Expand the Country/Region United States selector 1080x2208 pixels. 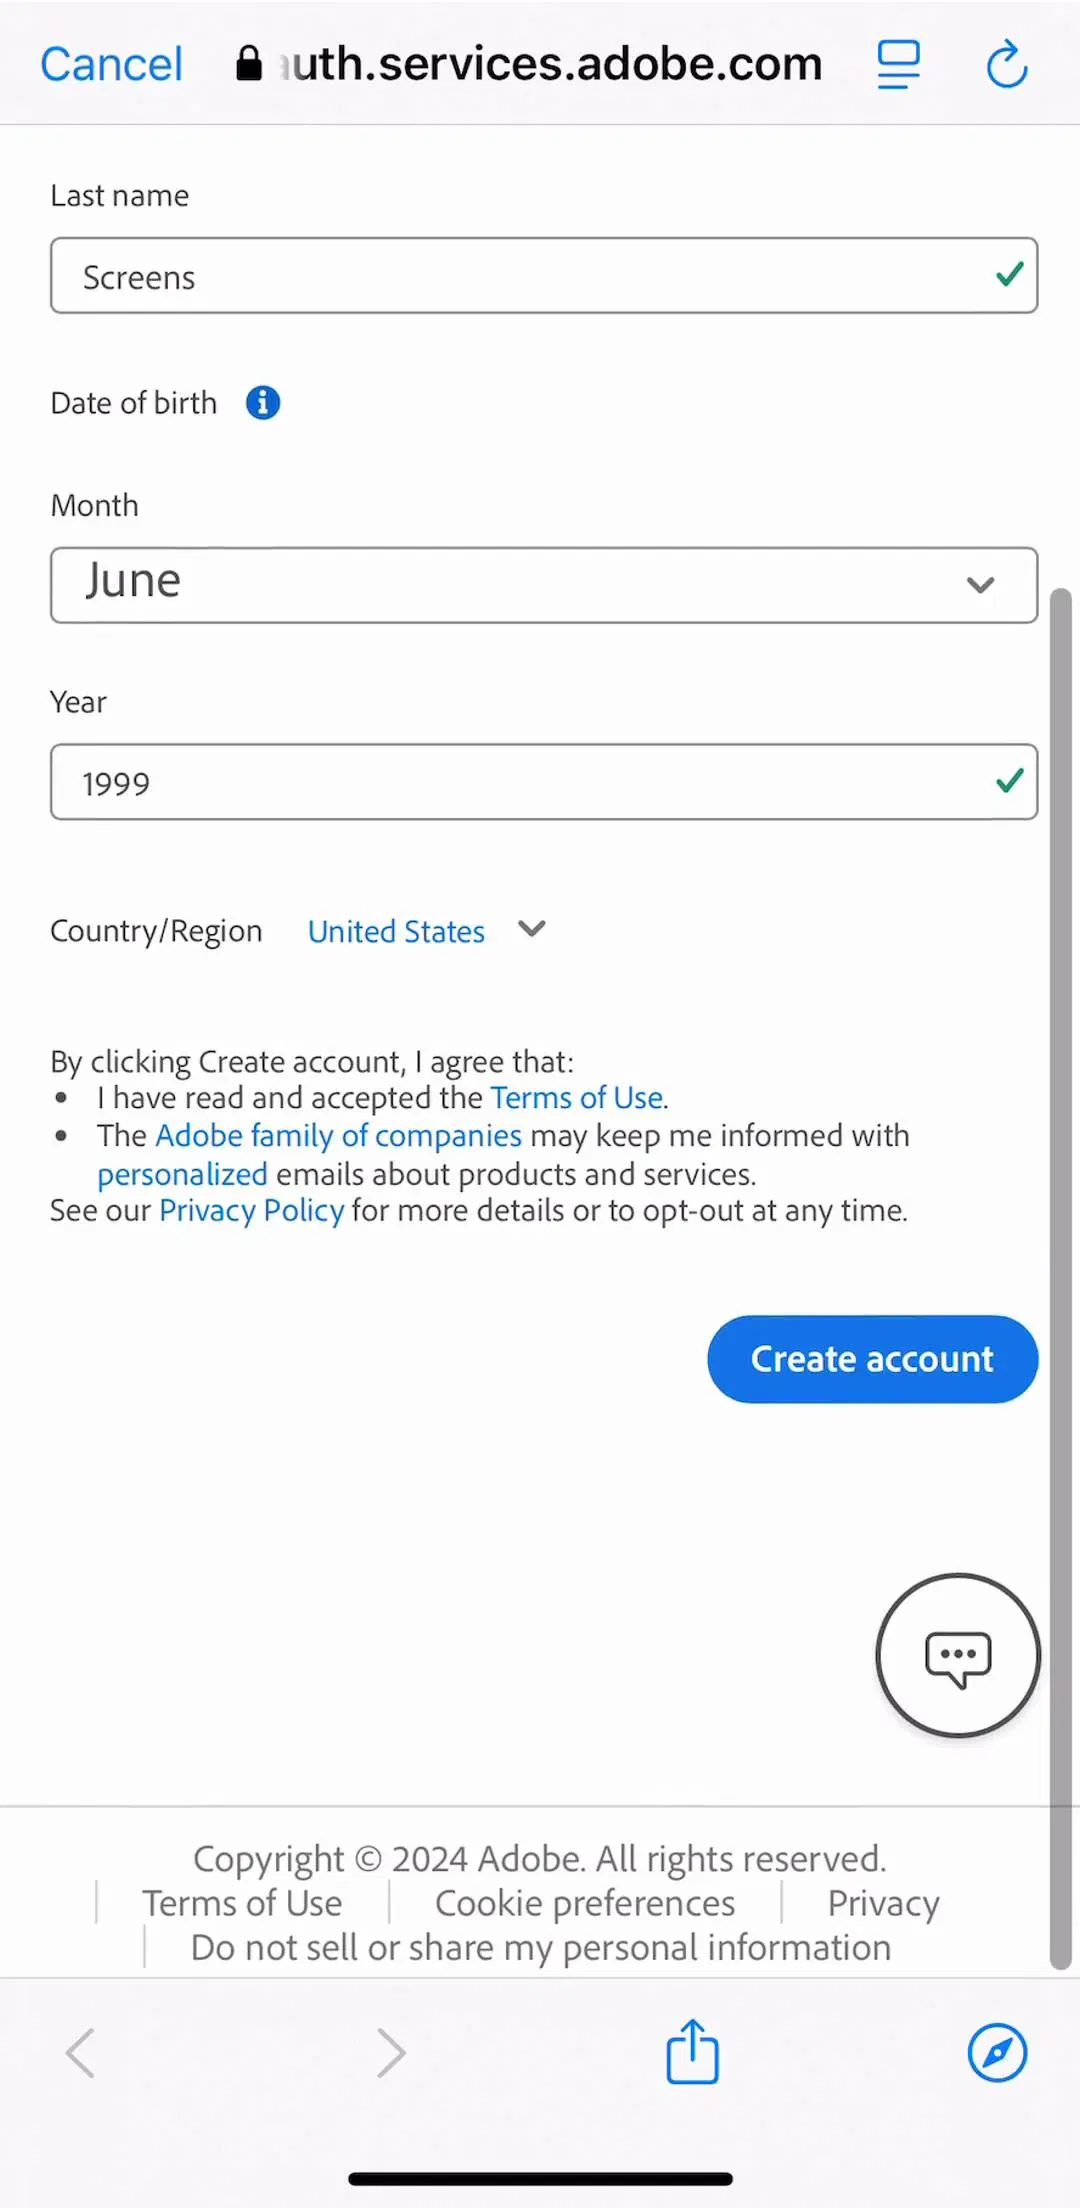click(396, 932)
